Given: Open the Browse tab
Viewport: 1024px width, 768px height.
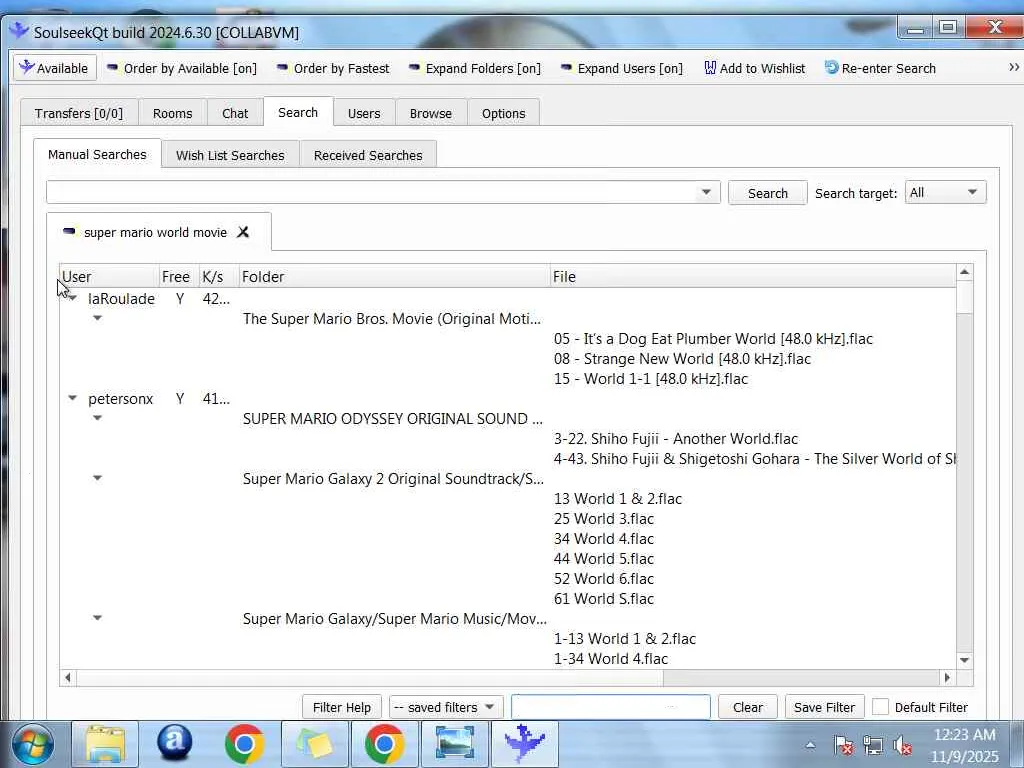Looking at the screenshot, I should click(430, 113).
